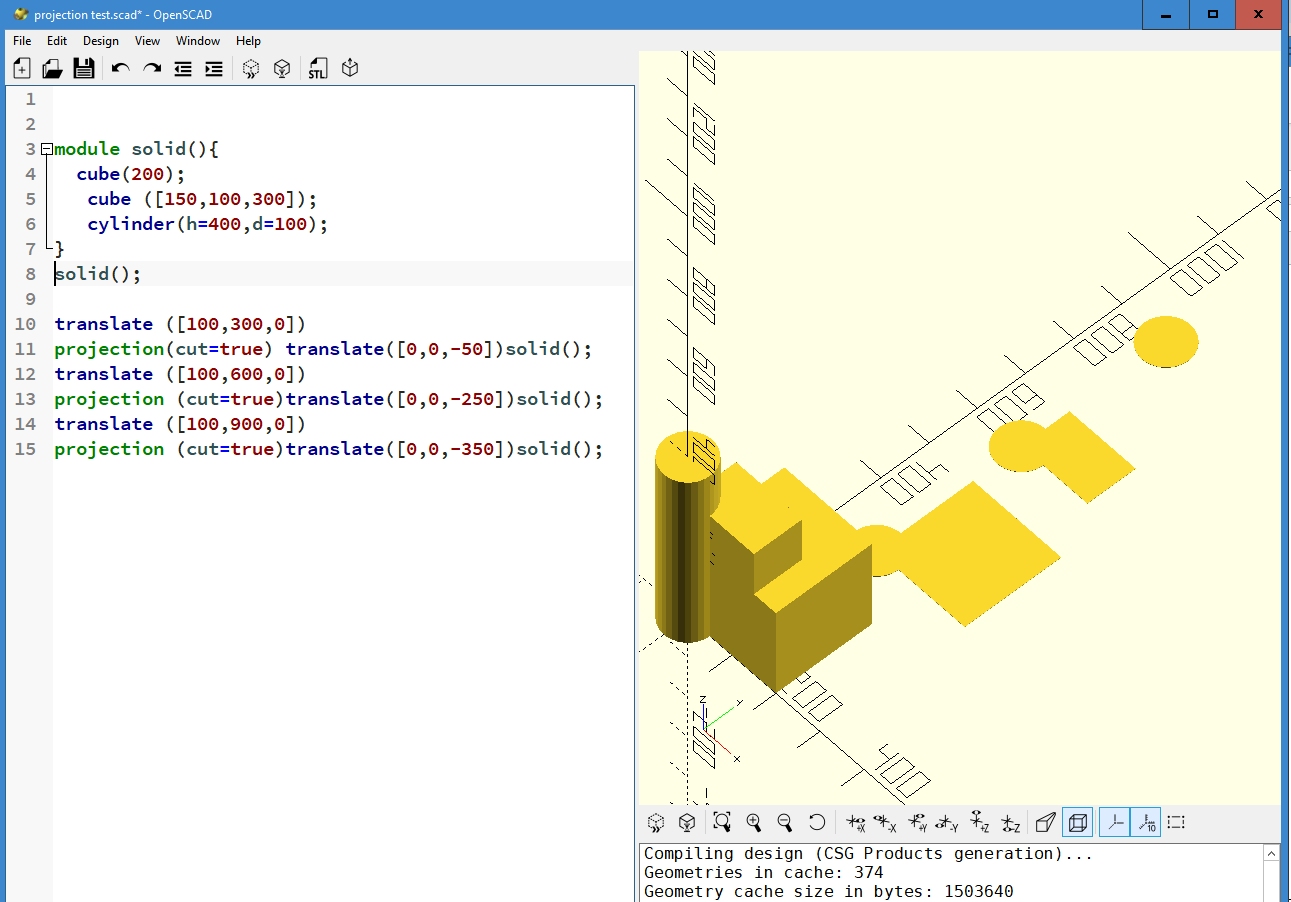The image size is (1291, 902).
Task: Undo the last edit
Action: [x=121, y=68]
